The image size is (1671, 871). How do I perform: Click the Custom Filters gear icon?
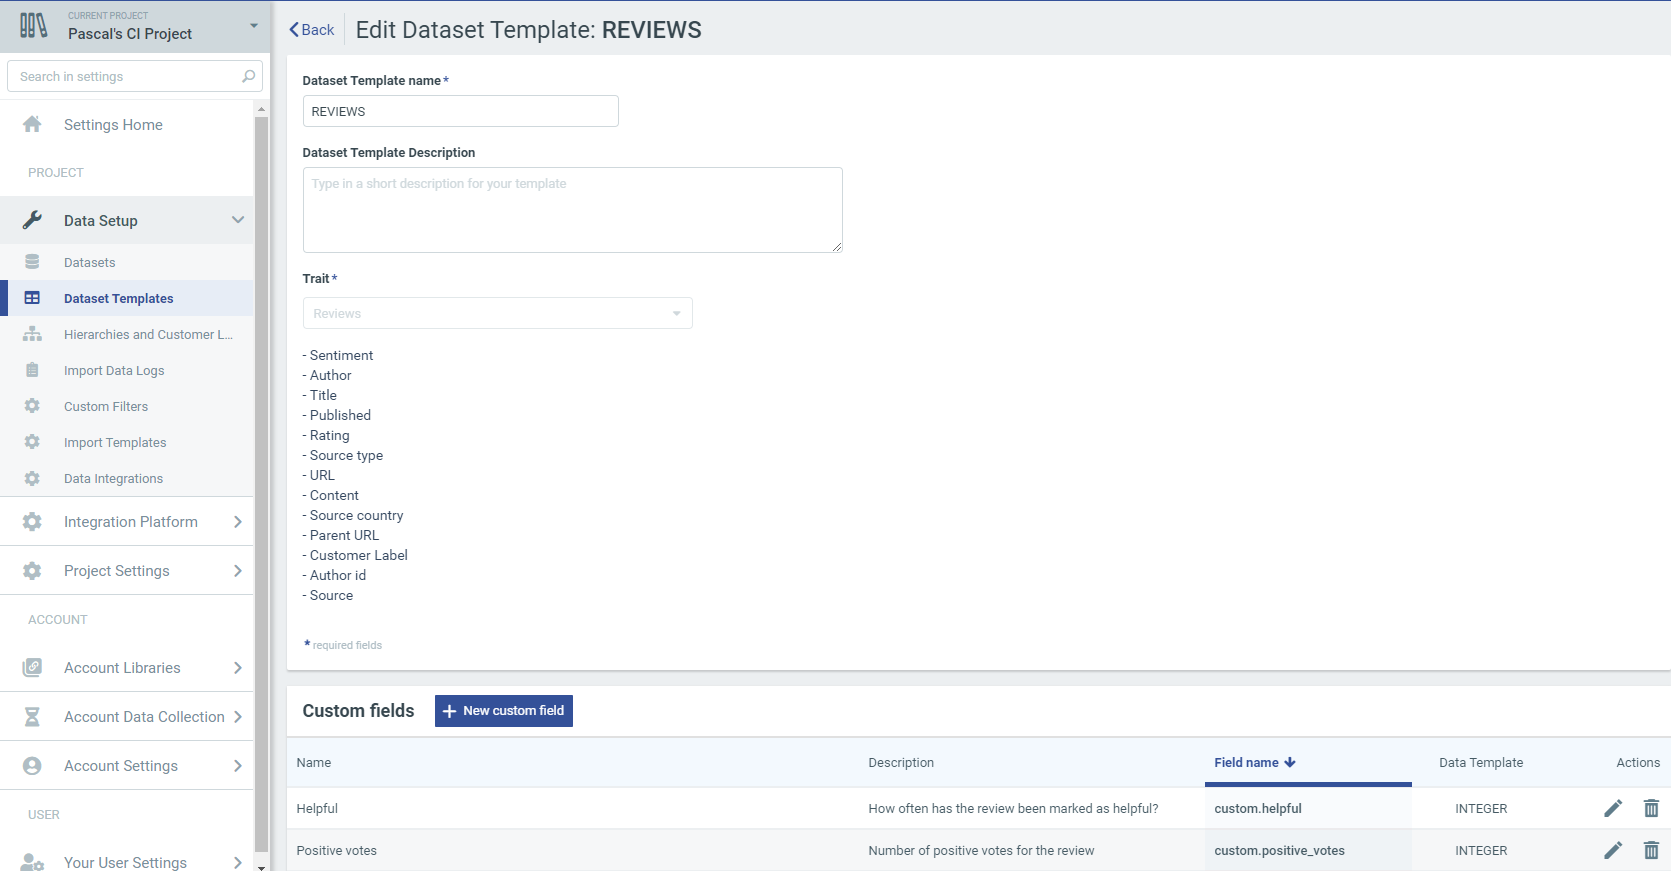click(32, 406)
